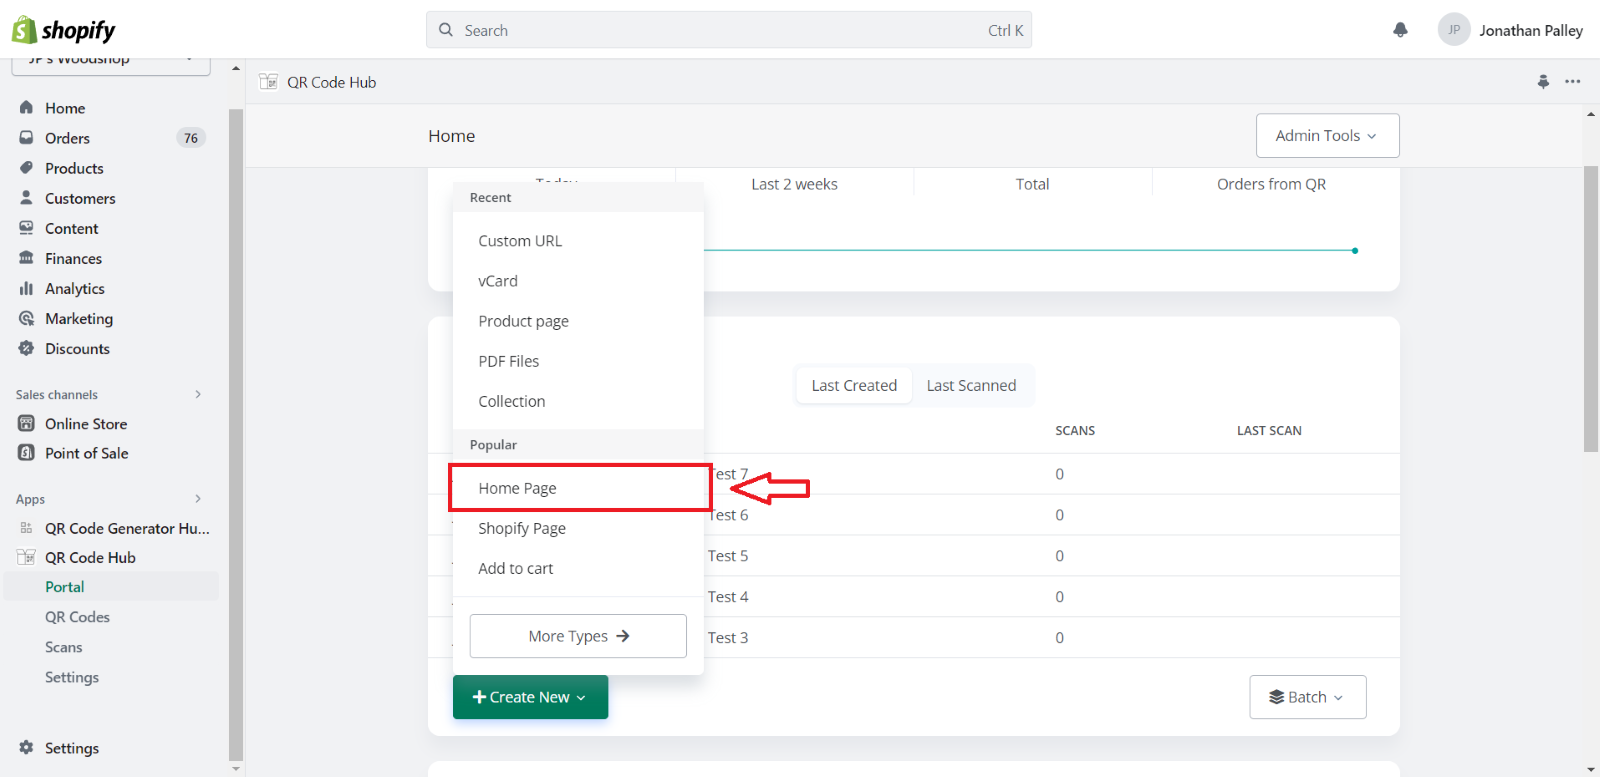The height and width of the screenshot is (777, 1600).
Task: Open the Orders from QR stats tab
Action: click(1271, 184)
